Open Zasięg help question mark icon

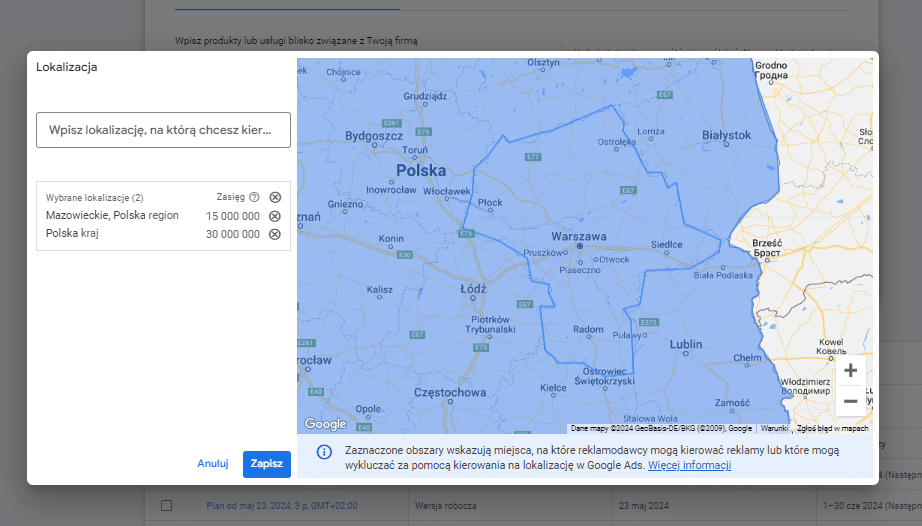coord(254,197)
